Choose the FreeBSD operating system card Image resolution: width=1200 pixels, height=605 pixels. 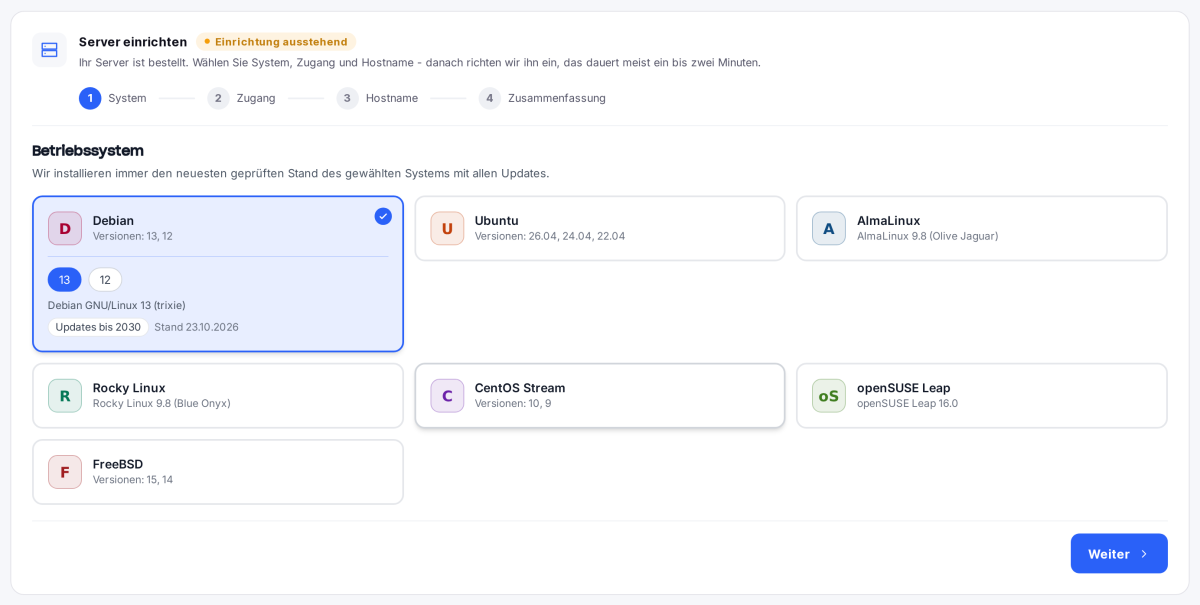pos(218,472)
